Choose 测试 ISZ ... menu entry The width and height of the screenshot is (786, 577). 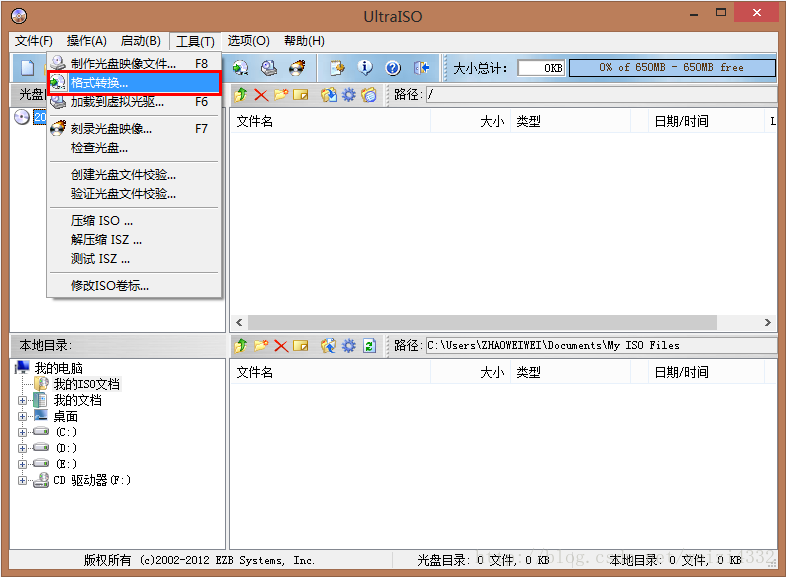tap(134, 259)
